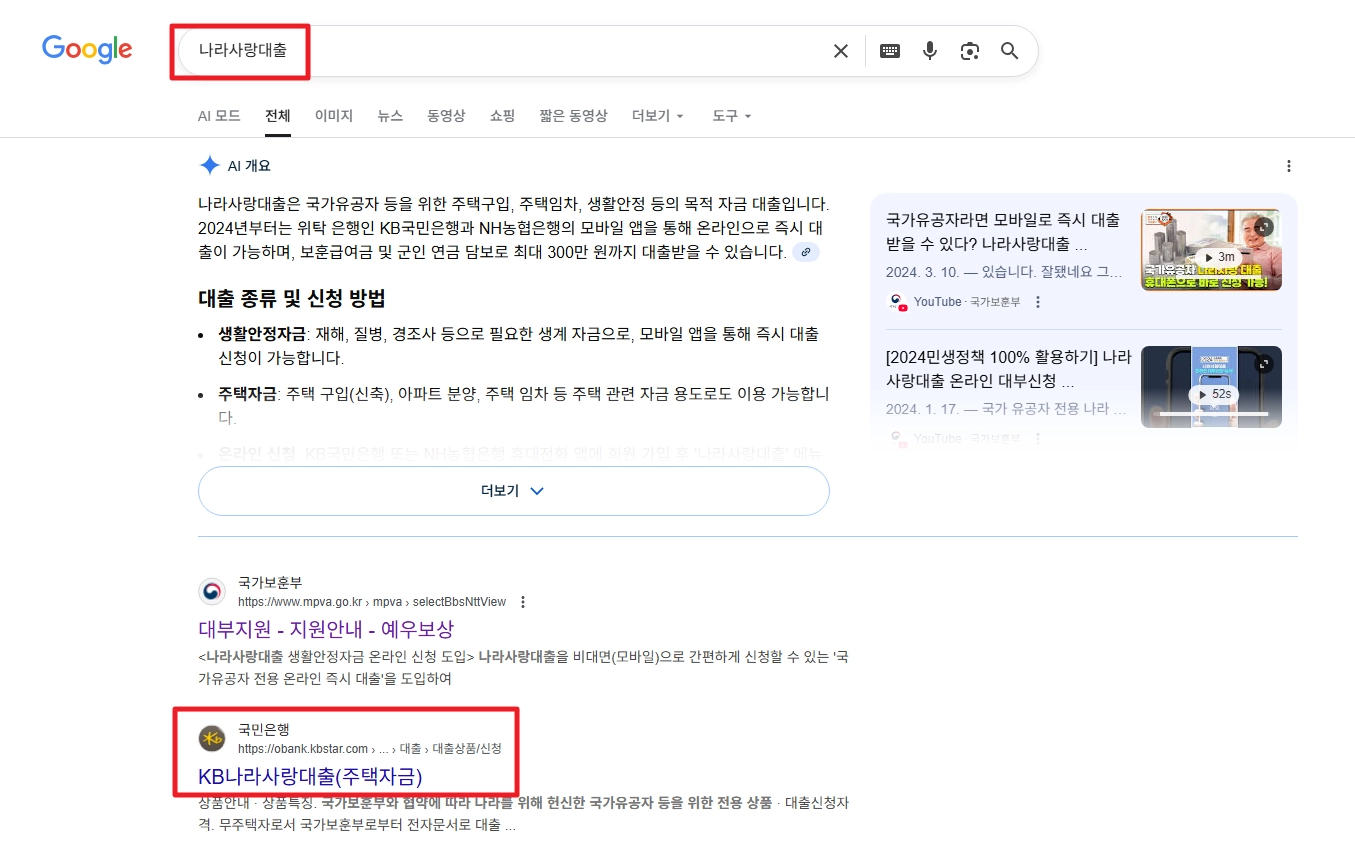Image resolution: width=1355 pixels, height=853 pixels.
Task: Open the 더보기 dropdown in the filter bar
Action: pos(657,115)
